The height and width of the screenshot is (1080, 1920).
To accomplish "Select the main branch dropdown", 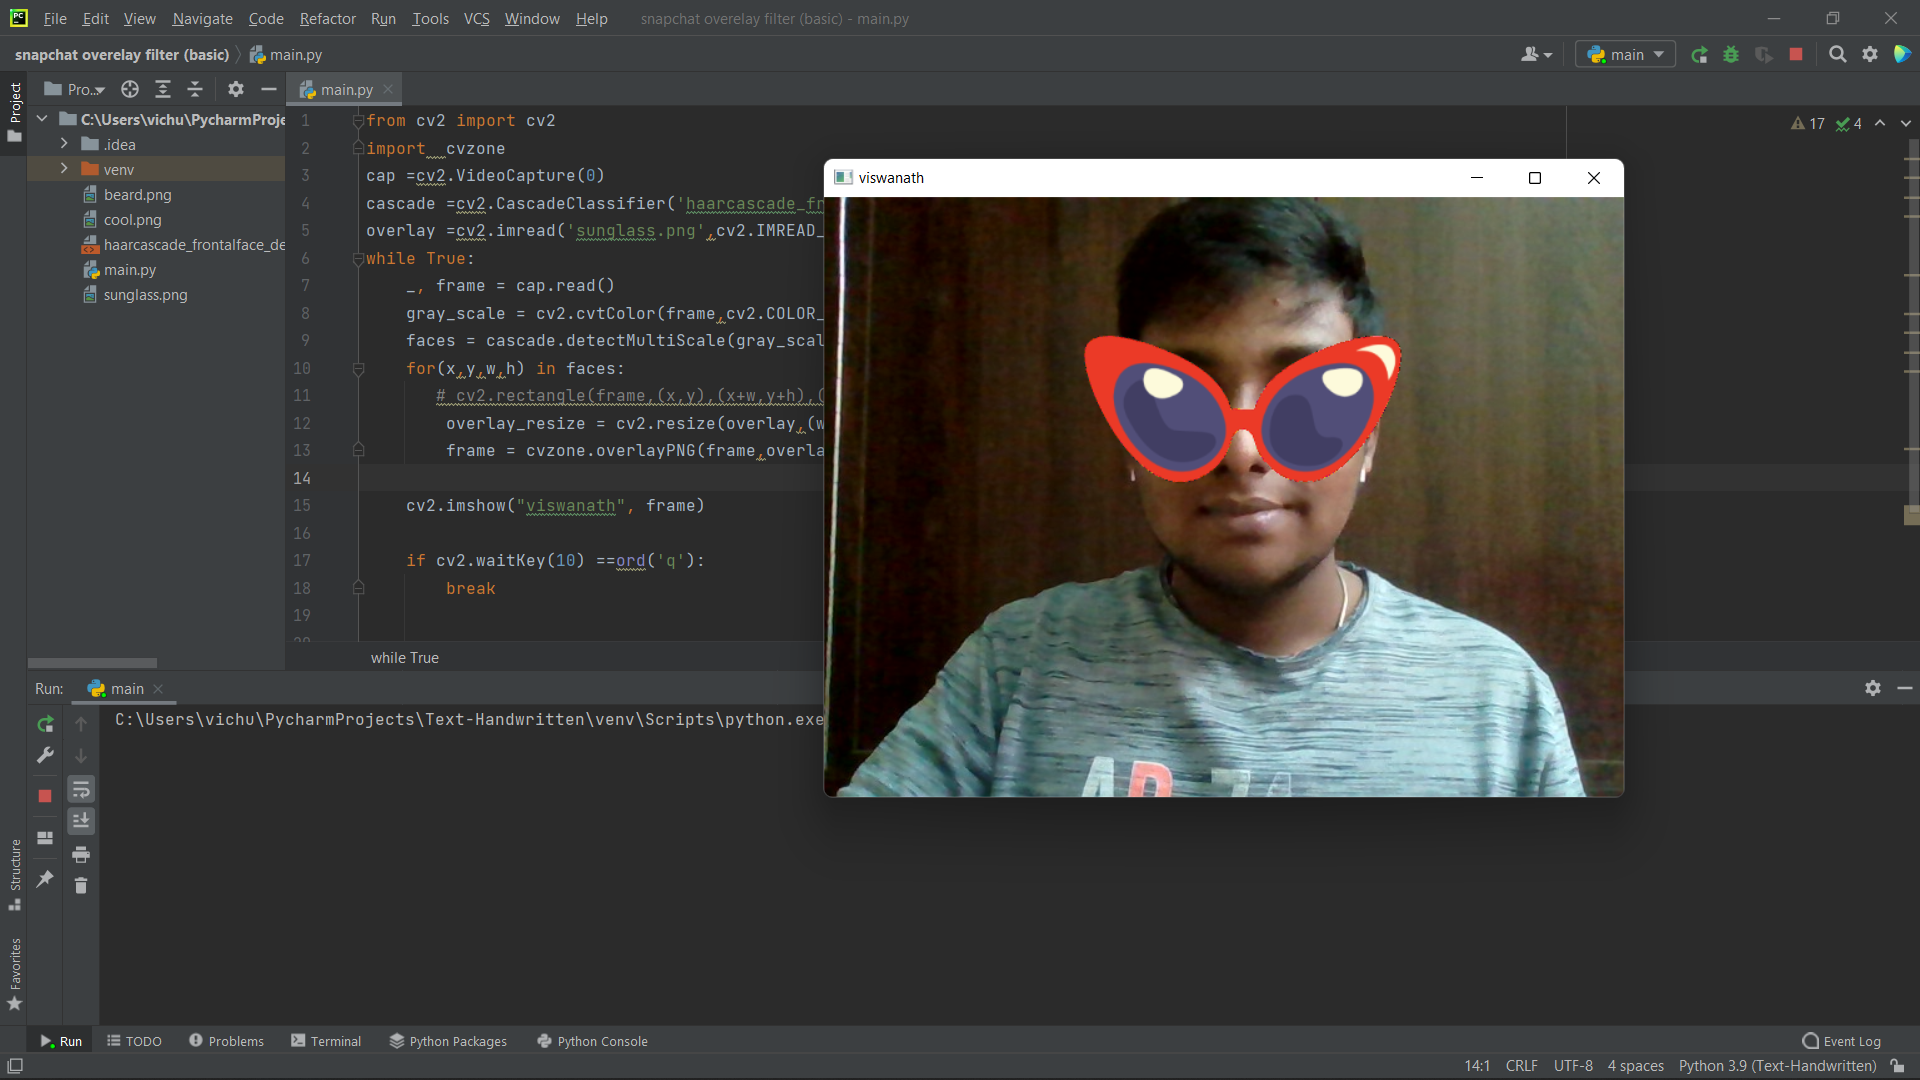I will pyautogui.click(x=1625, y=54).
